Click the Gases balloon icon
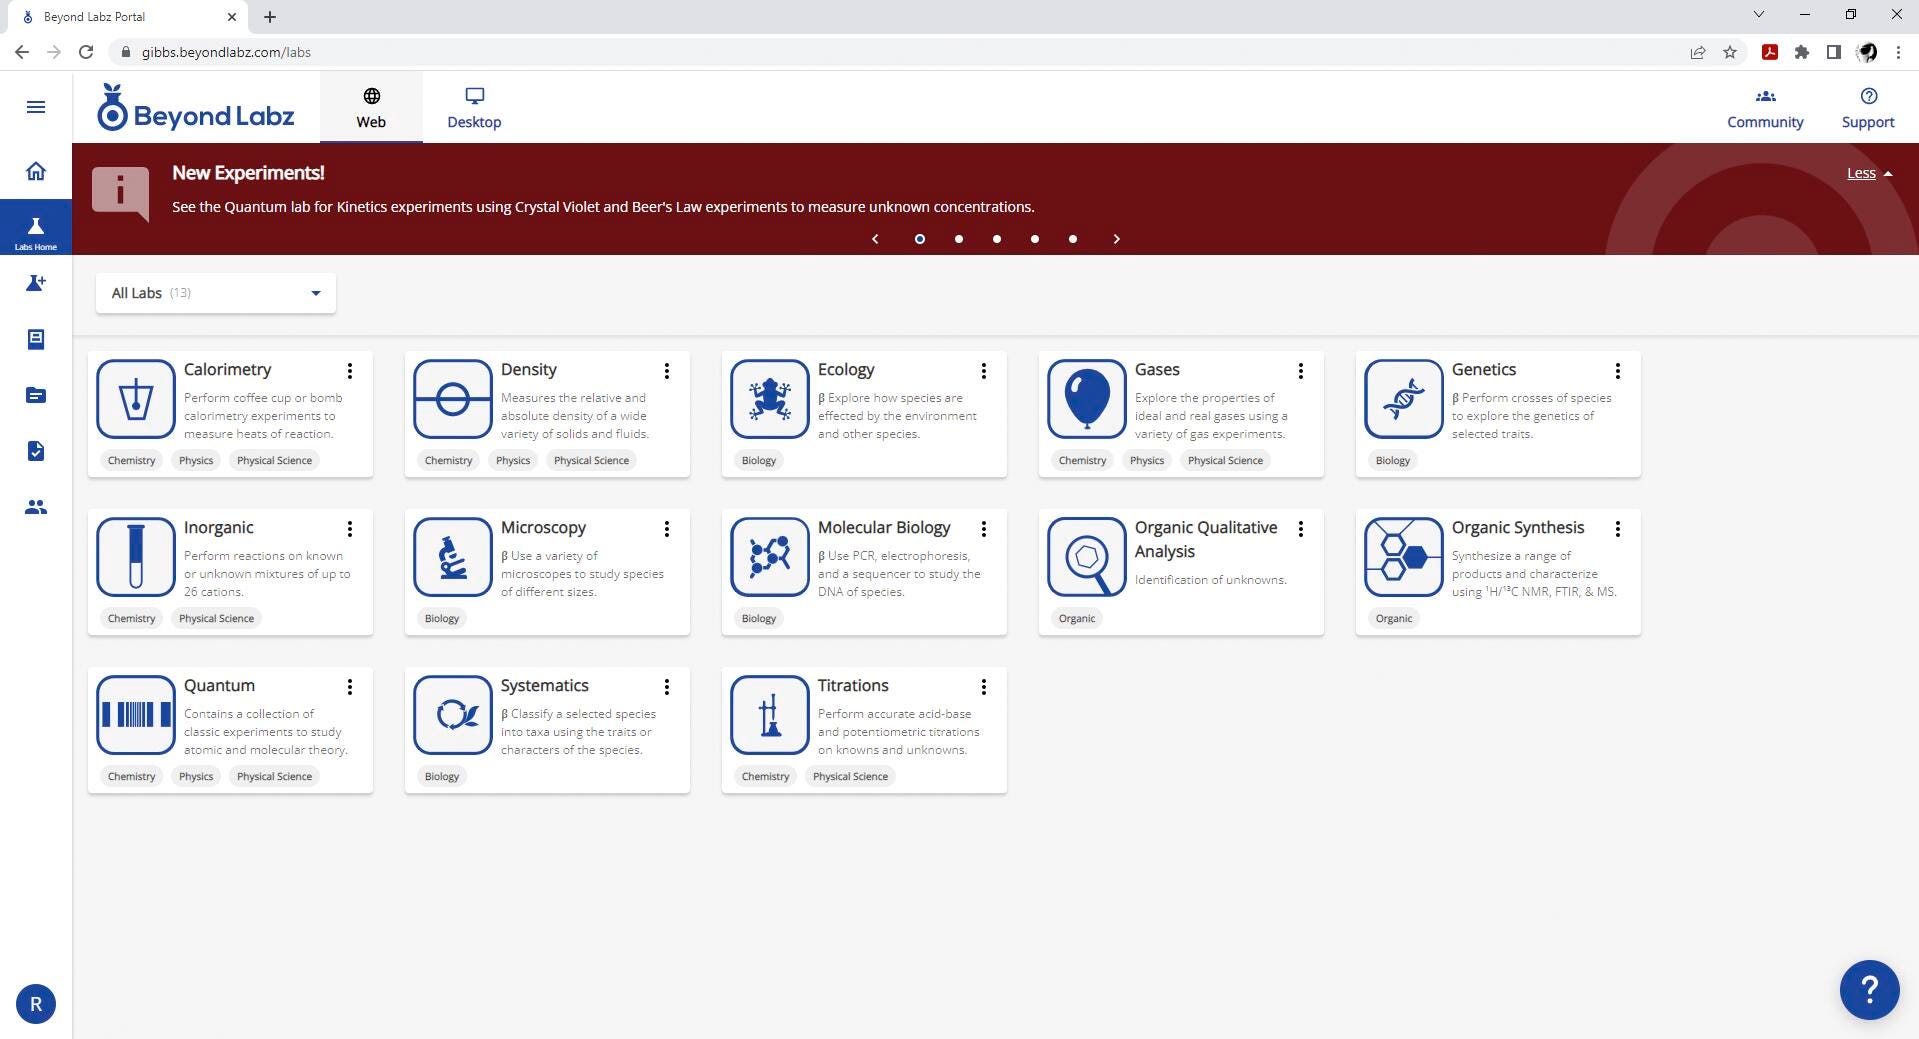The height and width of the screenshot is (1039, 1919). point(1086,399)
